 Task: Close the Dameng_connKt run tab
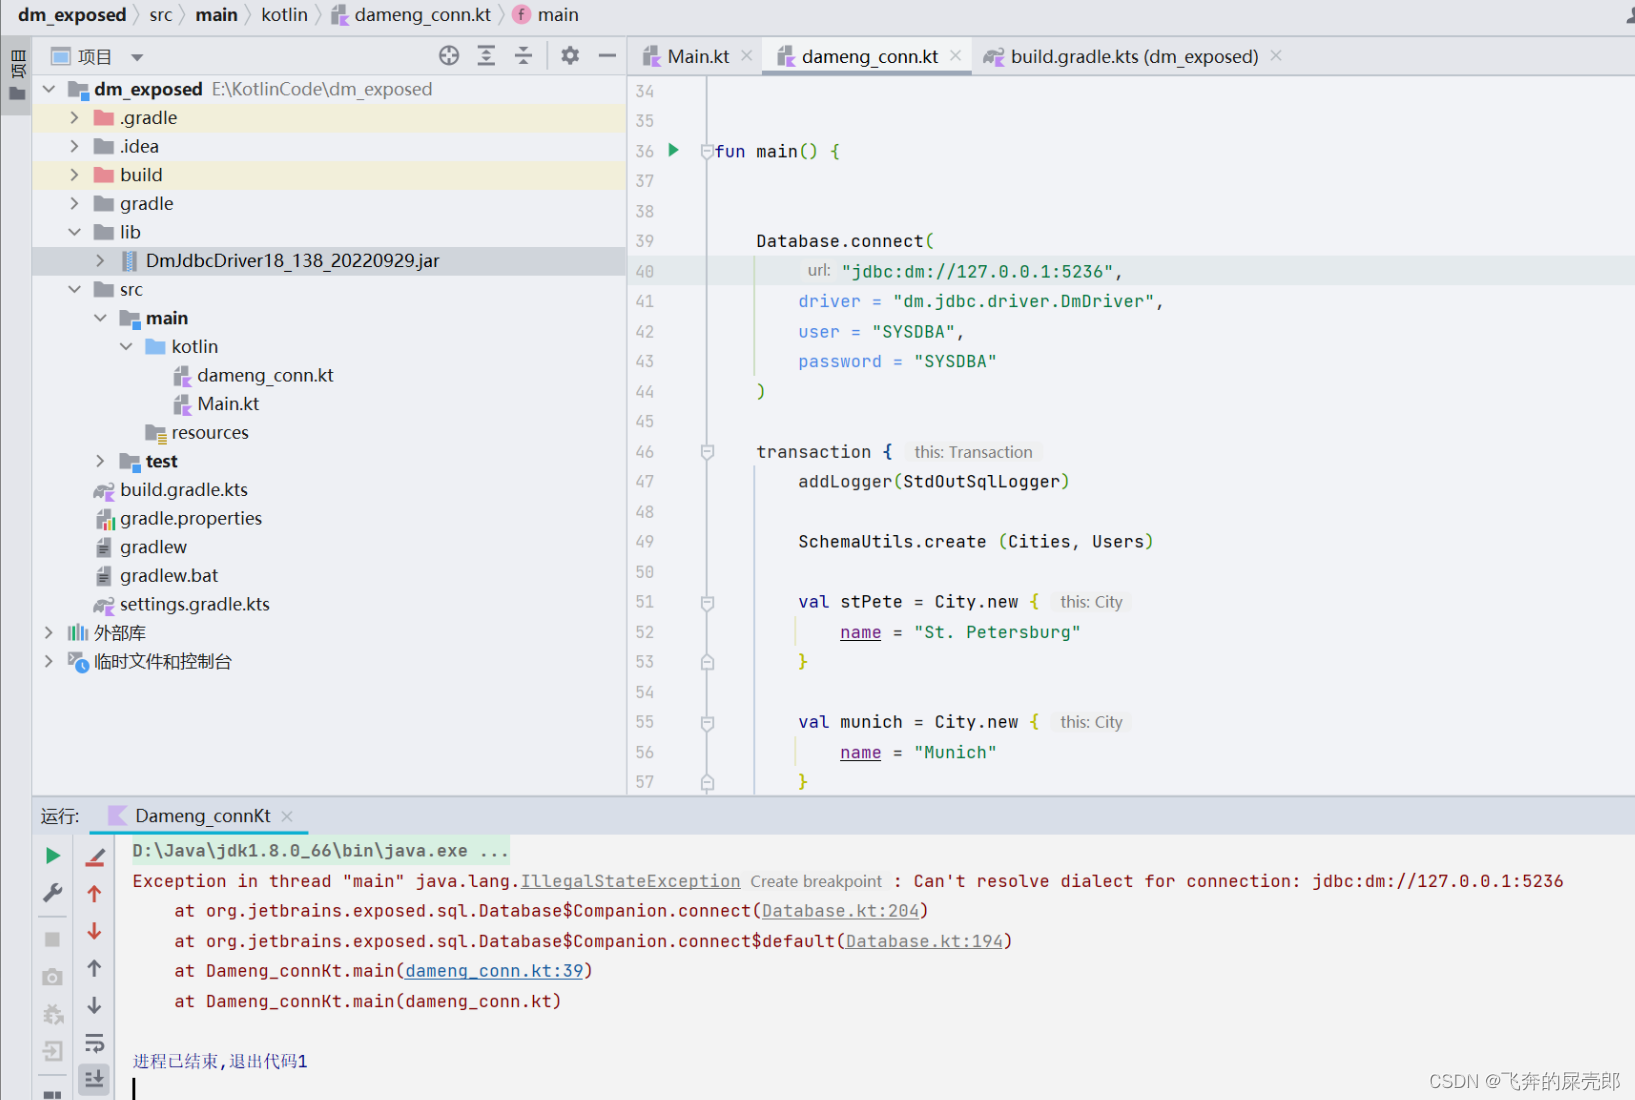(x=287, y=816)
